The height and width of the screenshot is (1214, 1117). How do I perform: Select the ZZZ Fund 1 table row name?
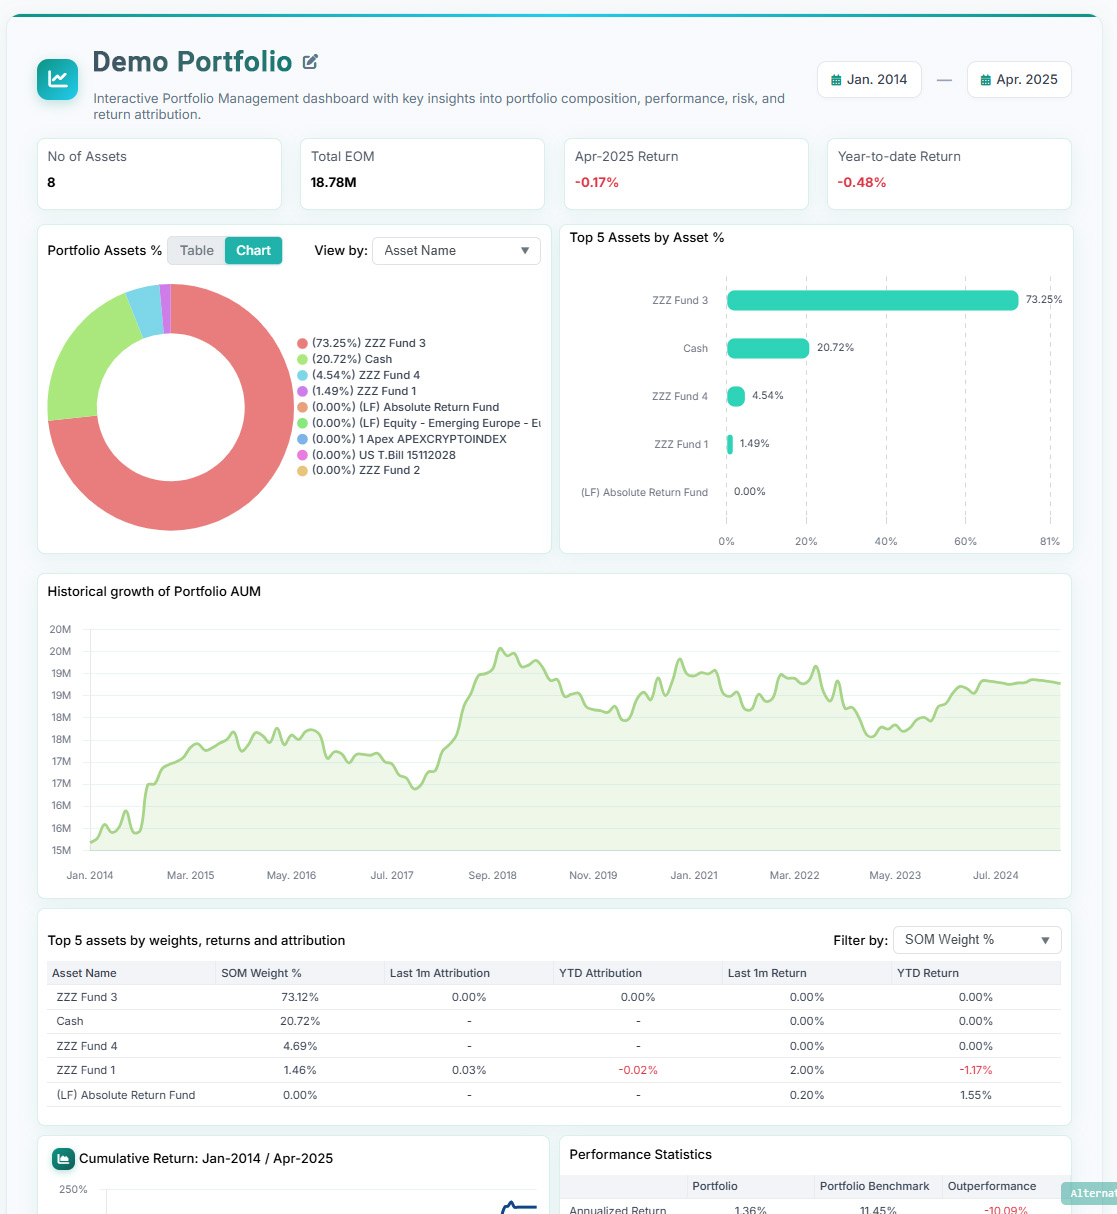click(x=86, y=1070)
